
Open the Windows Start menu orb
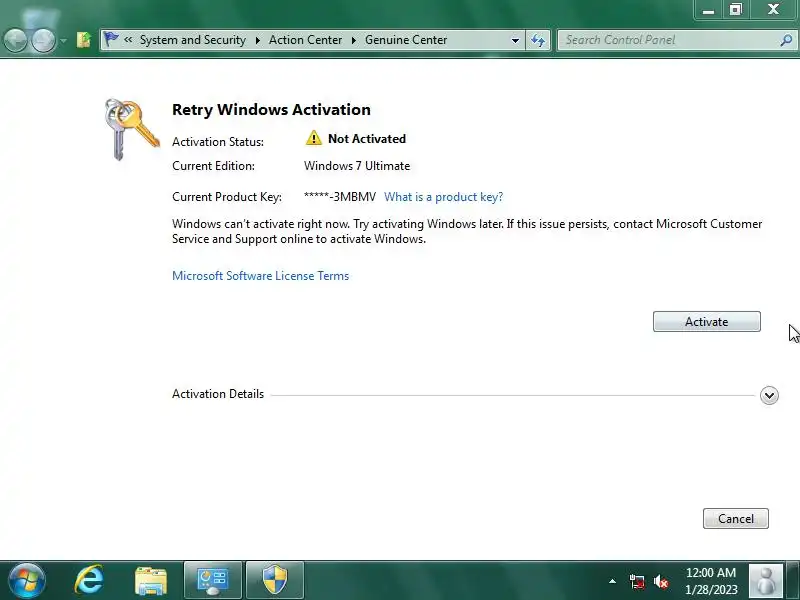[x=27, y=580]
